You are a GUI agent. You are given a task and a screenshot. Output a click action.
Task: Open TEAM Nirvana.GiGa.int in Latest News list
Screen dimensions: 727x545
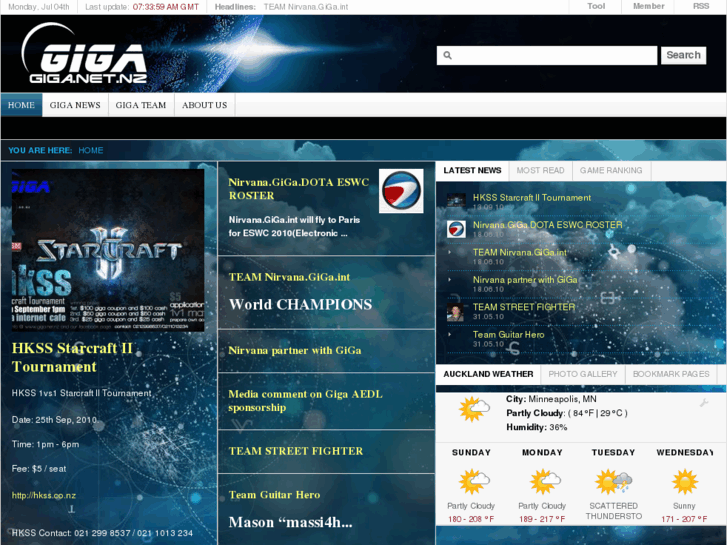(520, 252)
